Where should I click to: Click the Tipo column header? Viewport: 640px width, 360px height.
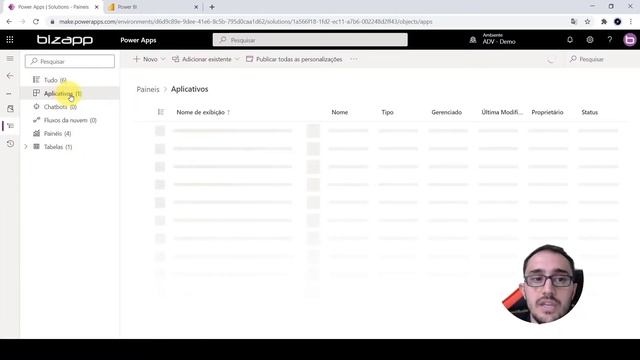tap(387, 112)
